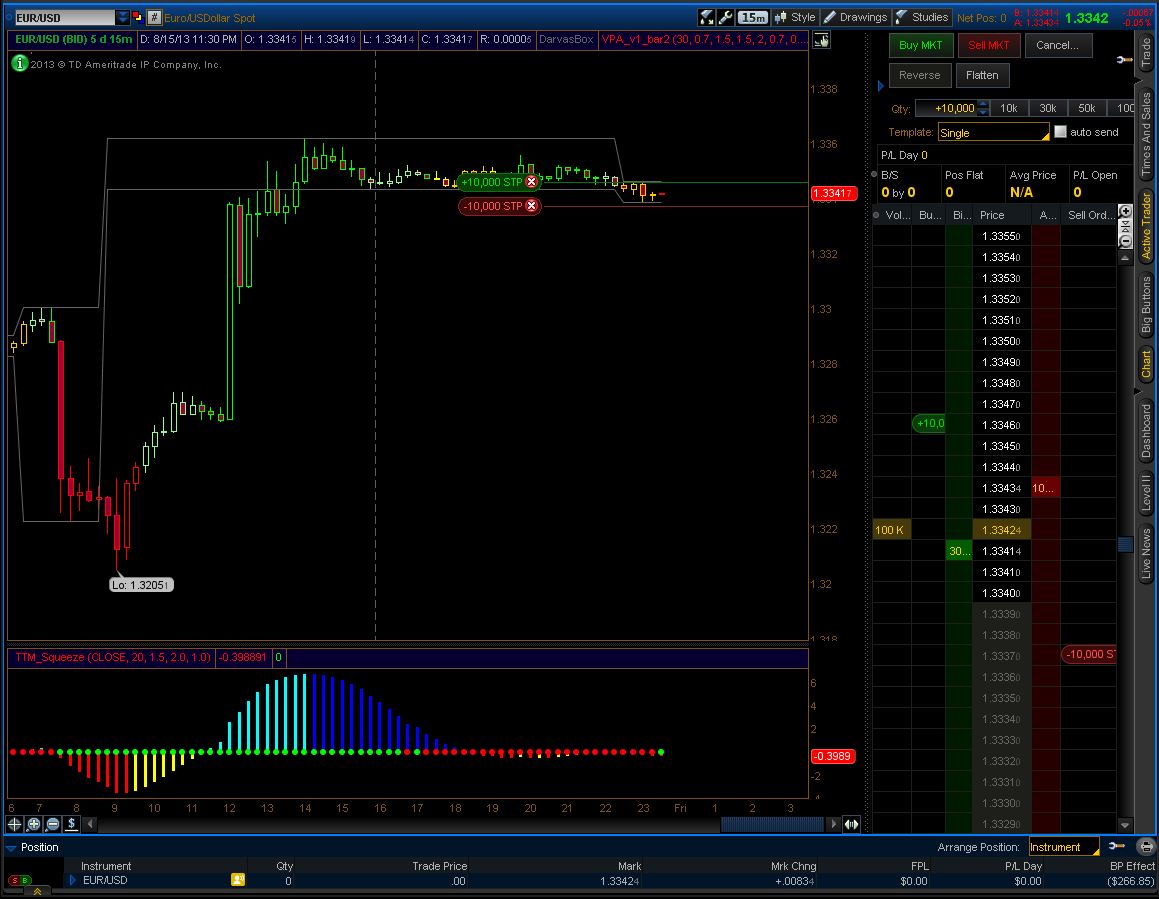Set quantity with the 30k preset button
This screenshot has width=1159, height=899.
click(x=1048, y=109)
